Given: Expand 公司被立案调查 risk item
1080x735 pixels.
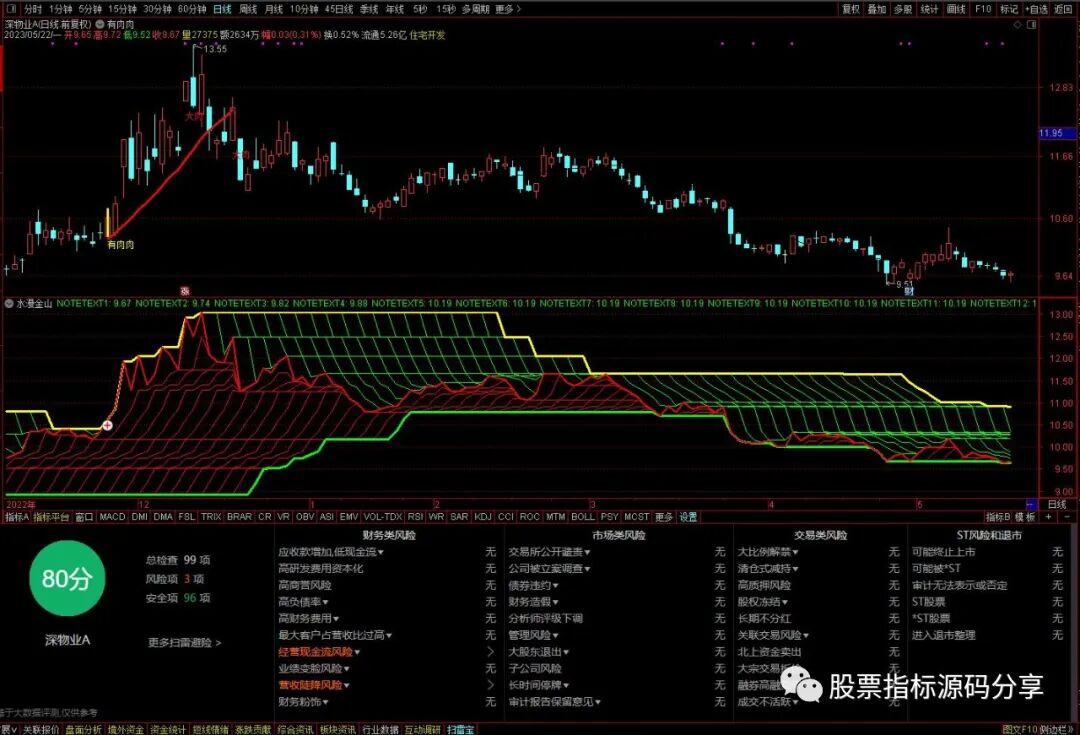Looking at the screenshot, I should point(550,568).
